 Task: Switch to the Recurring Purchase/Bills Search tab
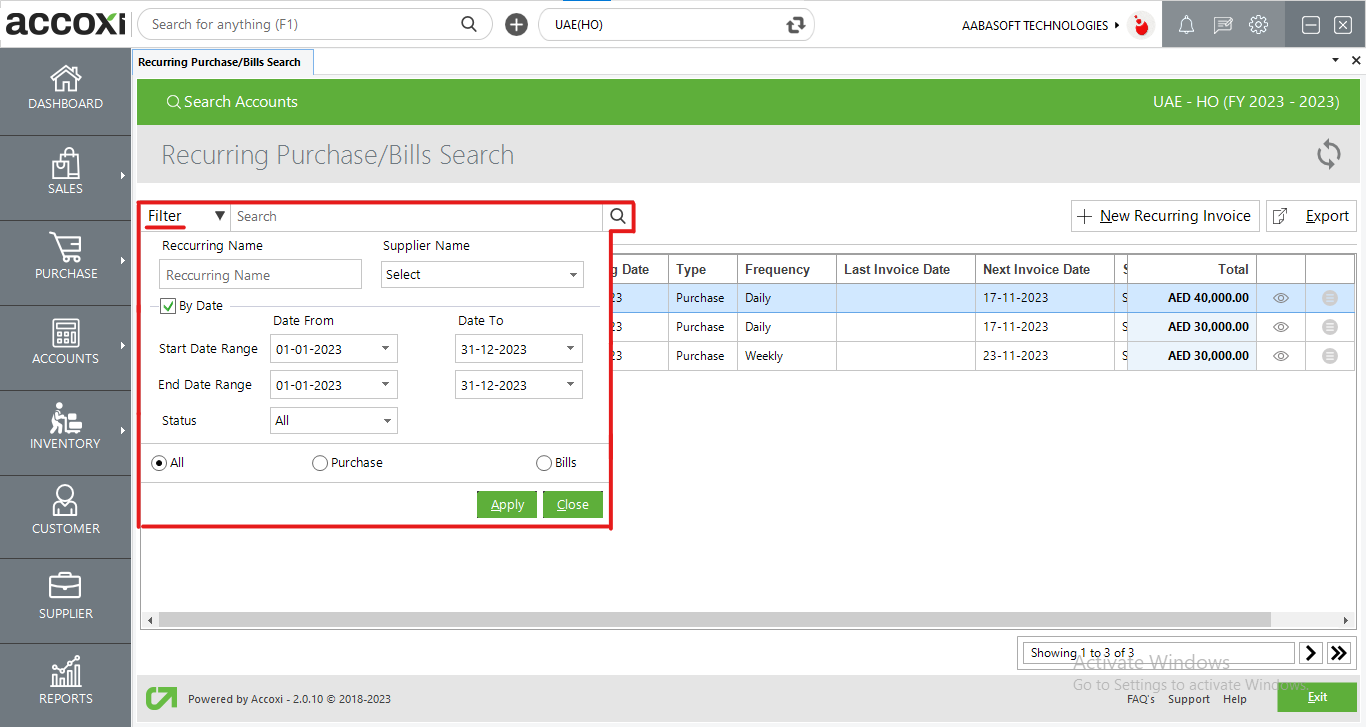[222, 61]
